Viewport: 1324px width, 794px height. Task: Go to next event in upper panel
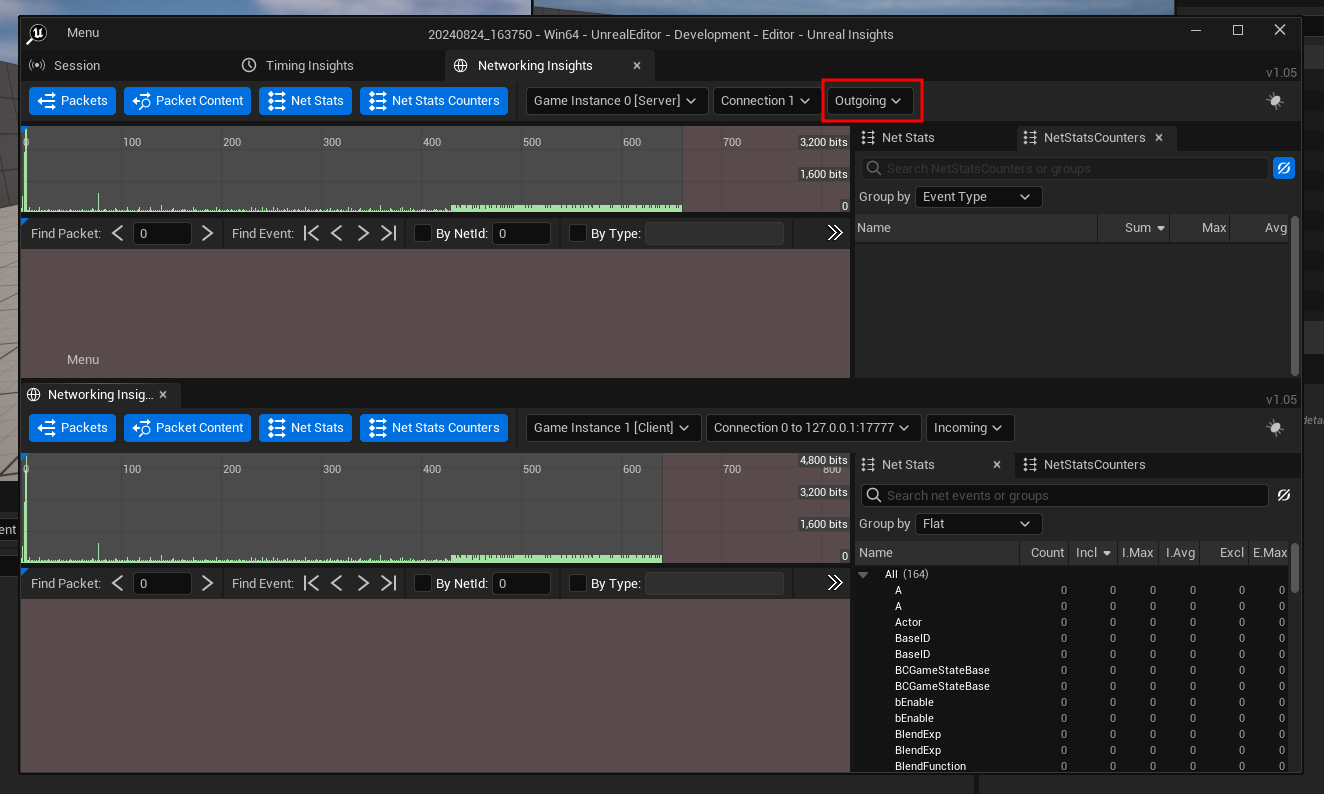tap(363, 234)
